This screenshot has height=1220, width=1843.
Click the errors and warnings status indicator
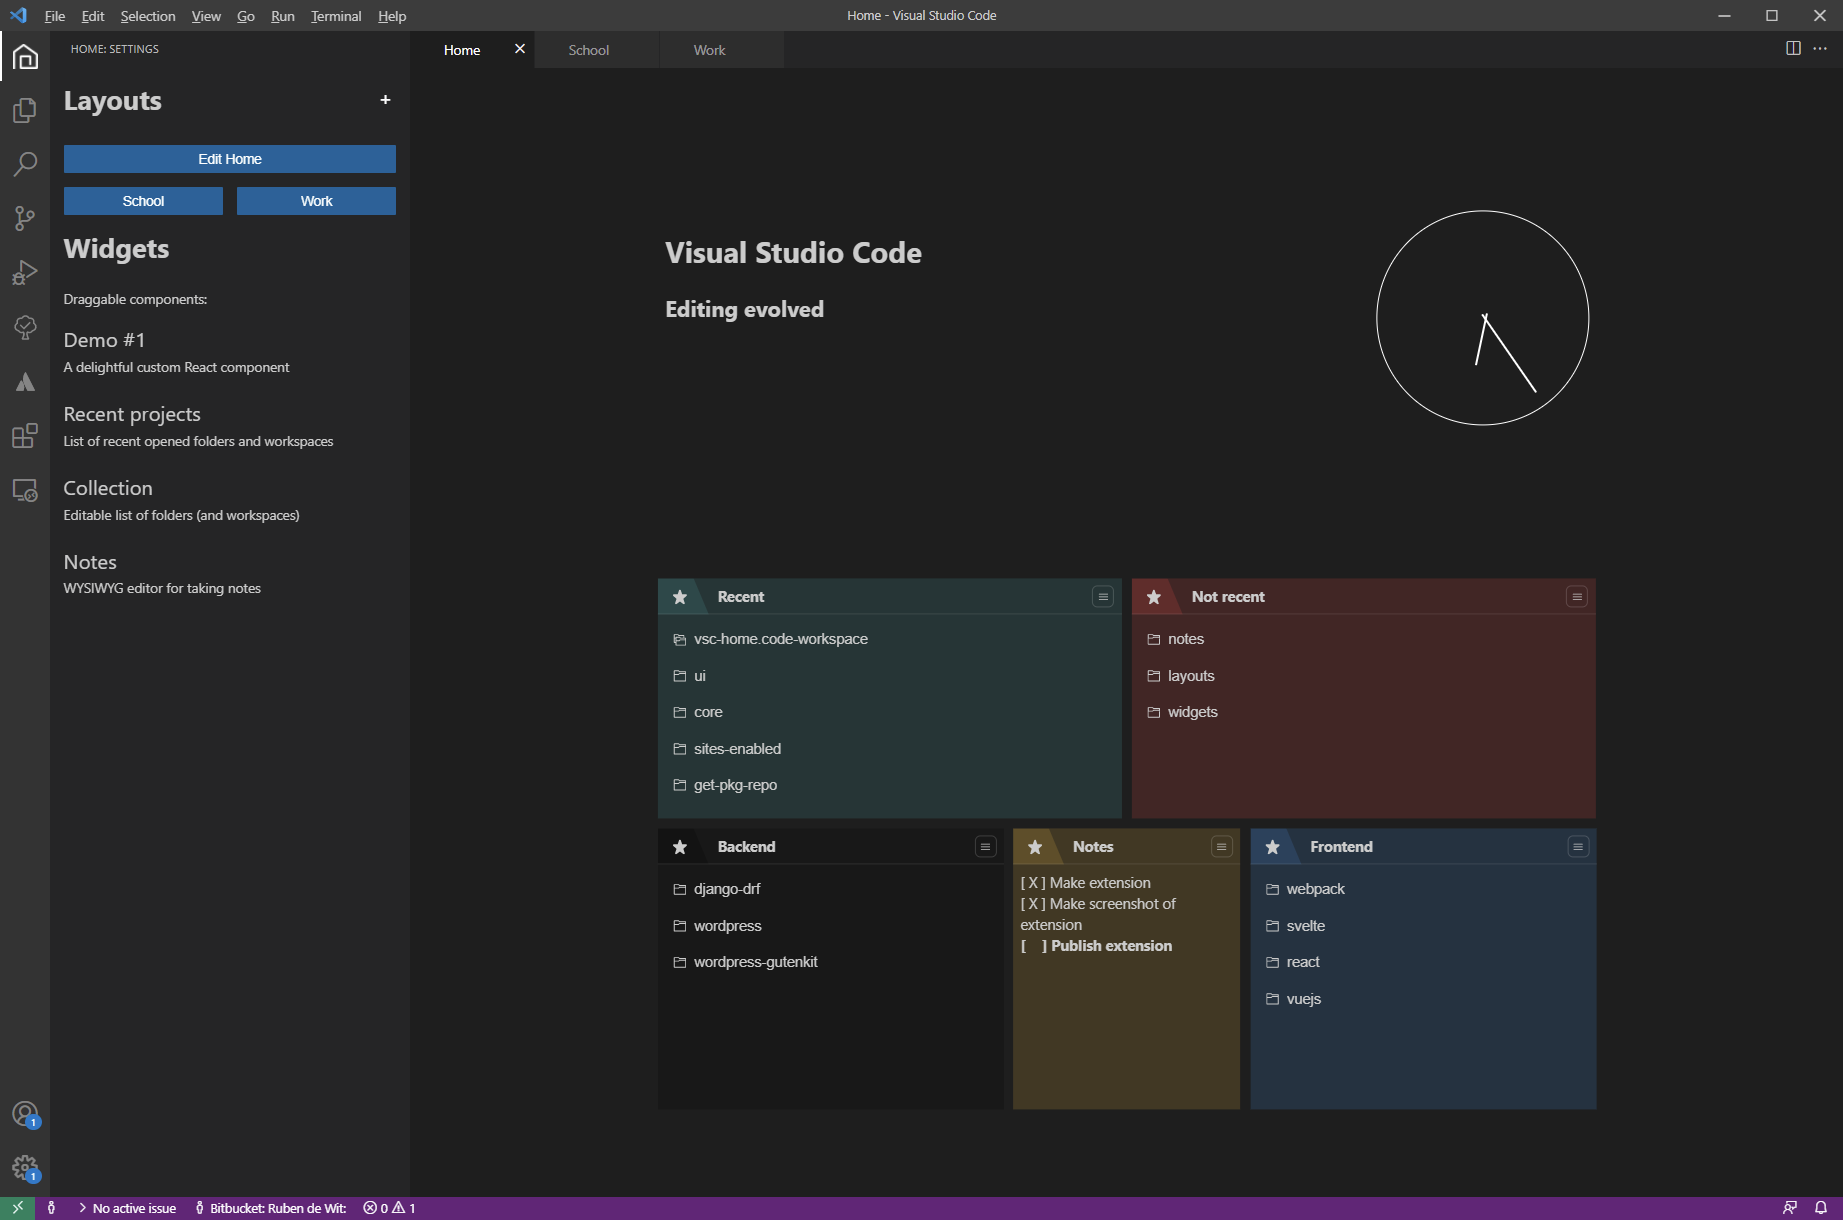click(x=389, y=1208)
